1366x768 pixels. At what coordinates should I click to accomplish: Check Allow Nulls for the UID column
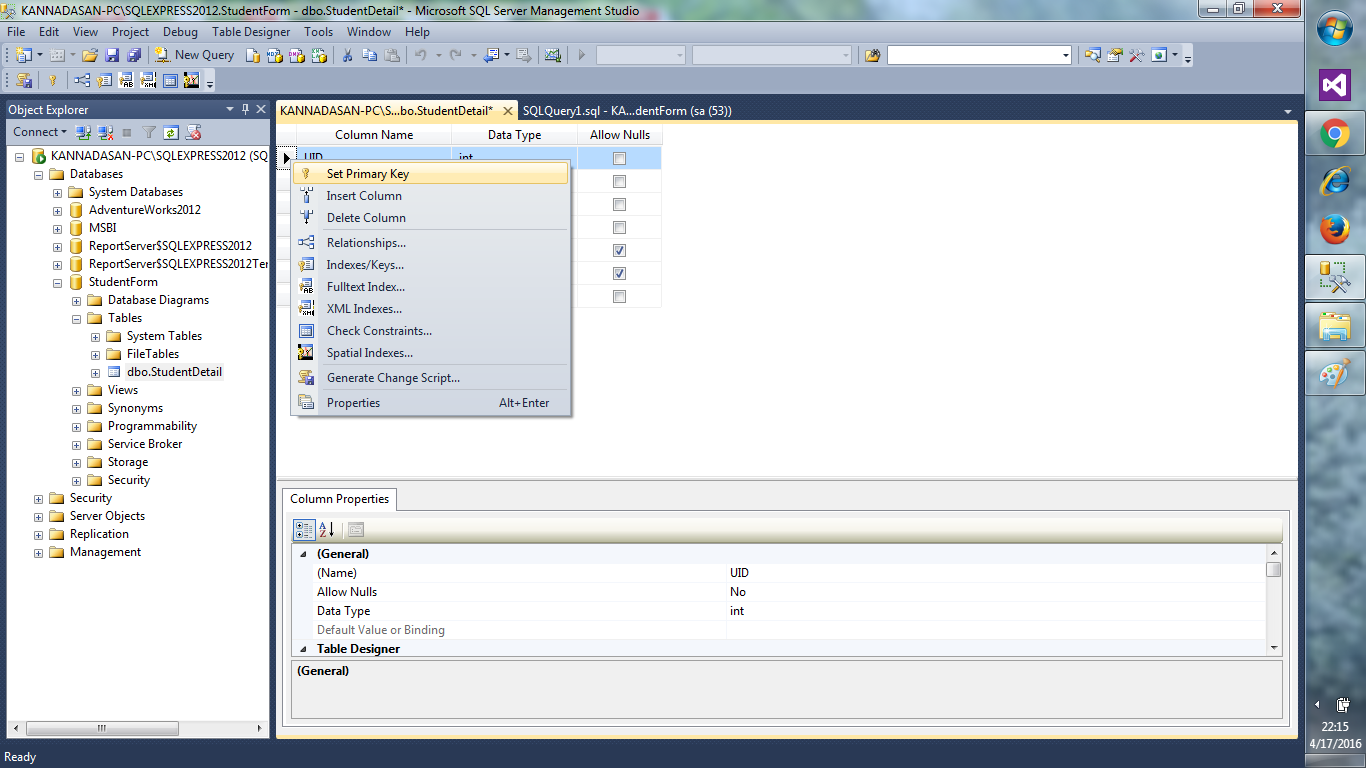[x=618, y=157]
